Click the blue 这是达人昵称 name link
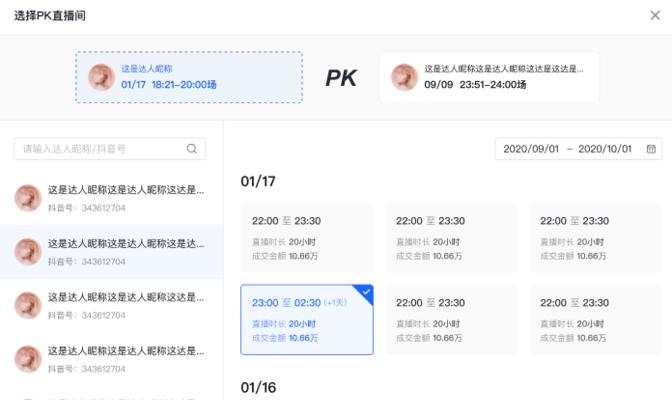Viewport: 672px width, 400px height. click(x=147, y=69)
